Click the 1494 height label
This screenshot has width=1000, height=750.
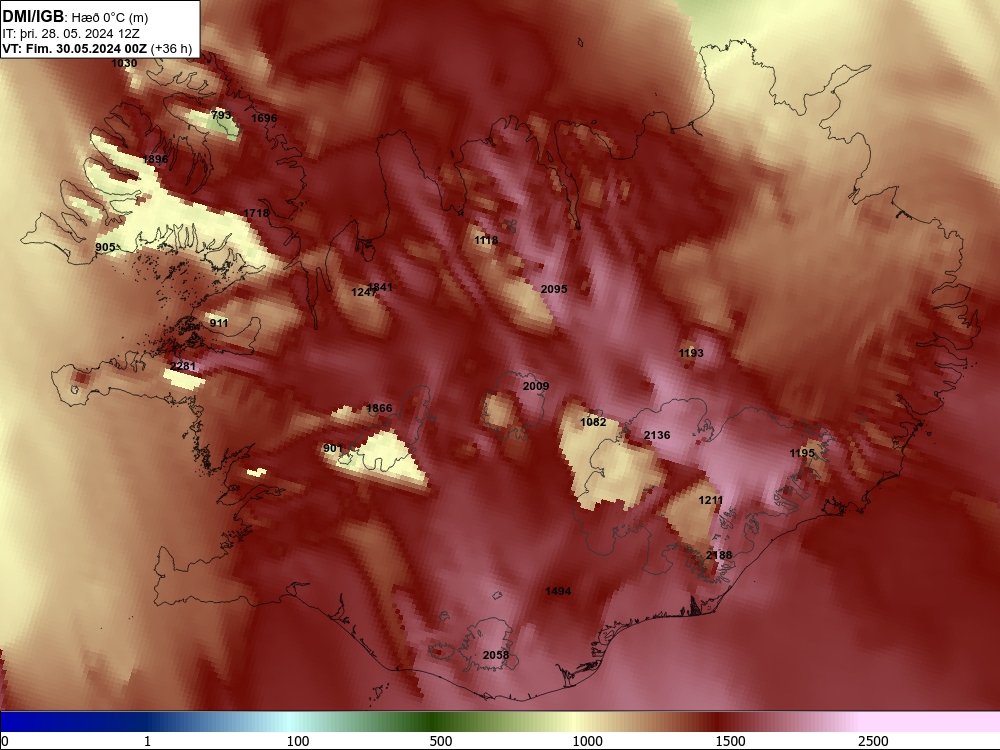pyautogui.click(x=558, y=591)
